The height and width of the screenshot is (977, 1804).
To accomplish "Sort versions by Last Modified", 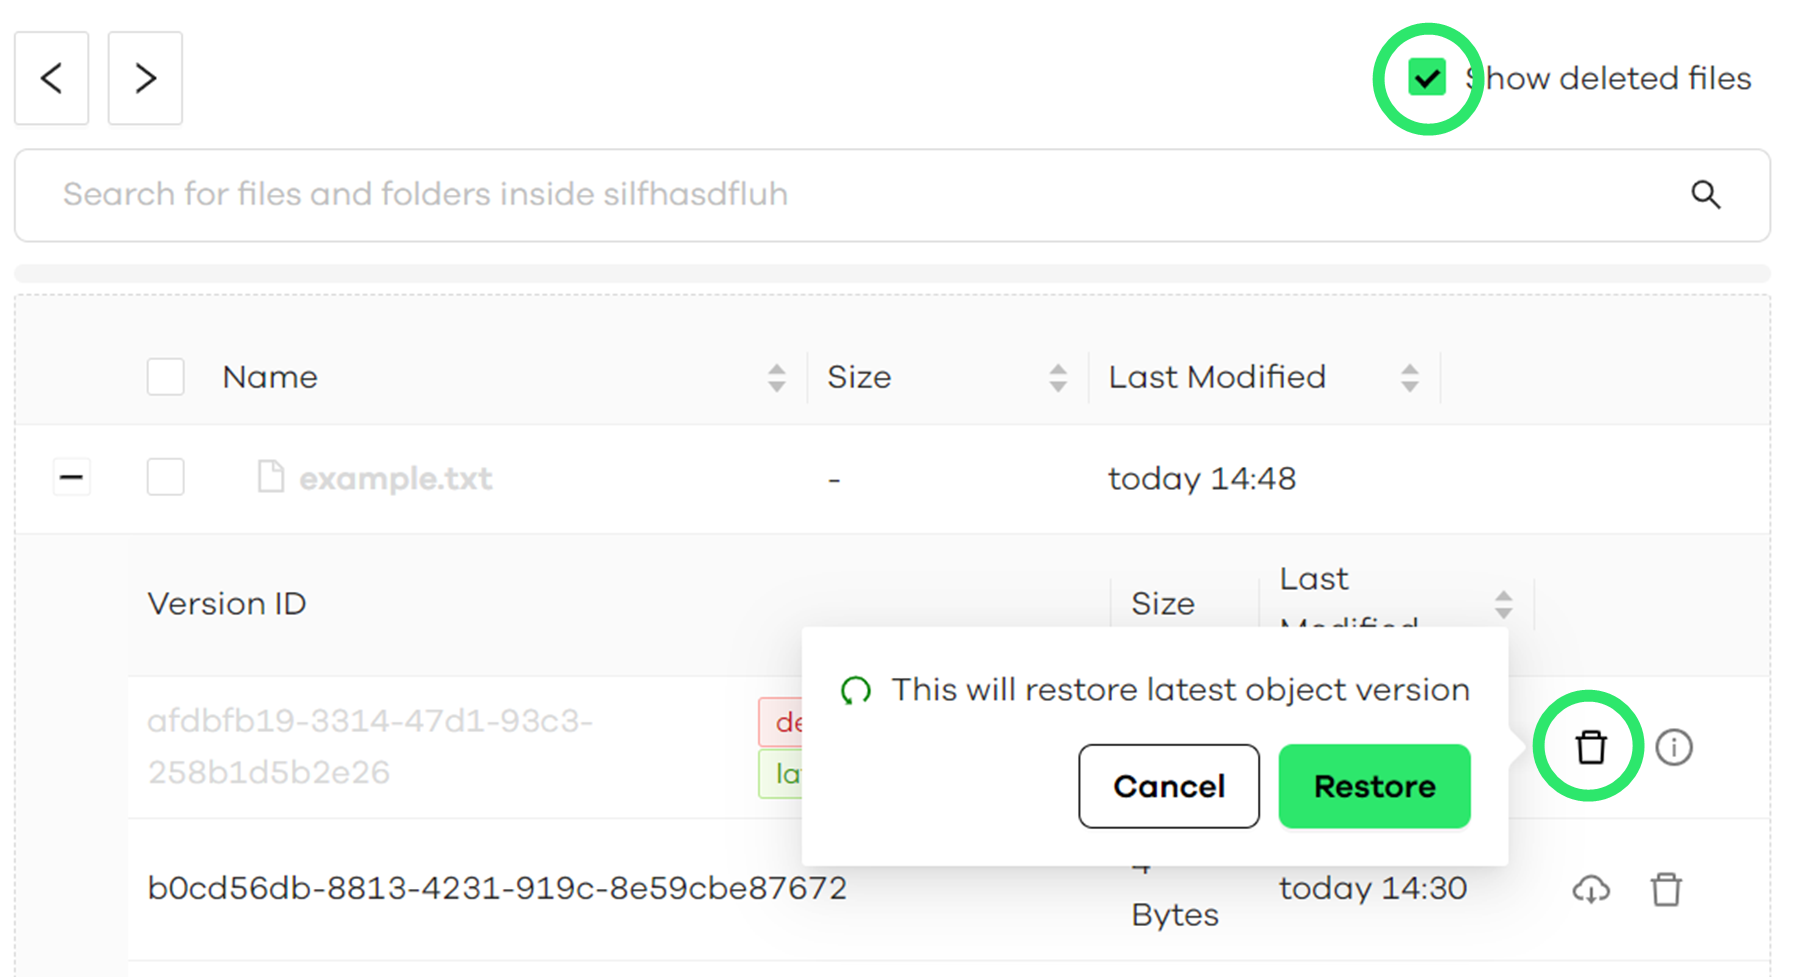I will pyautogui.click(x=1503, y=604).
